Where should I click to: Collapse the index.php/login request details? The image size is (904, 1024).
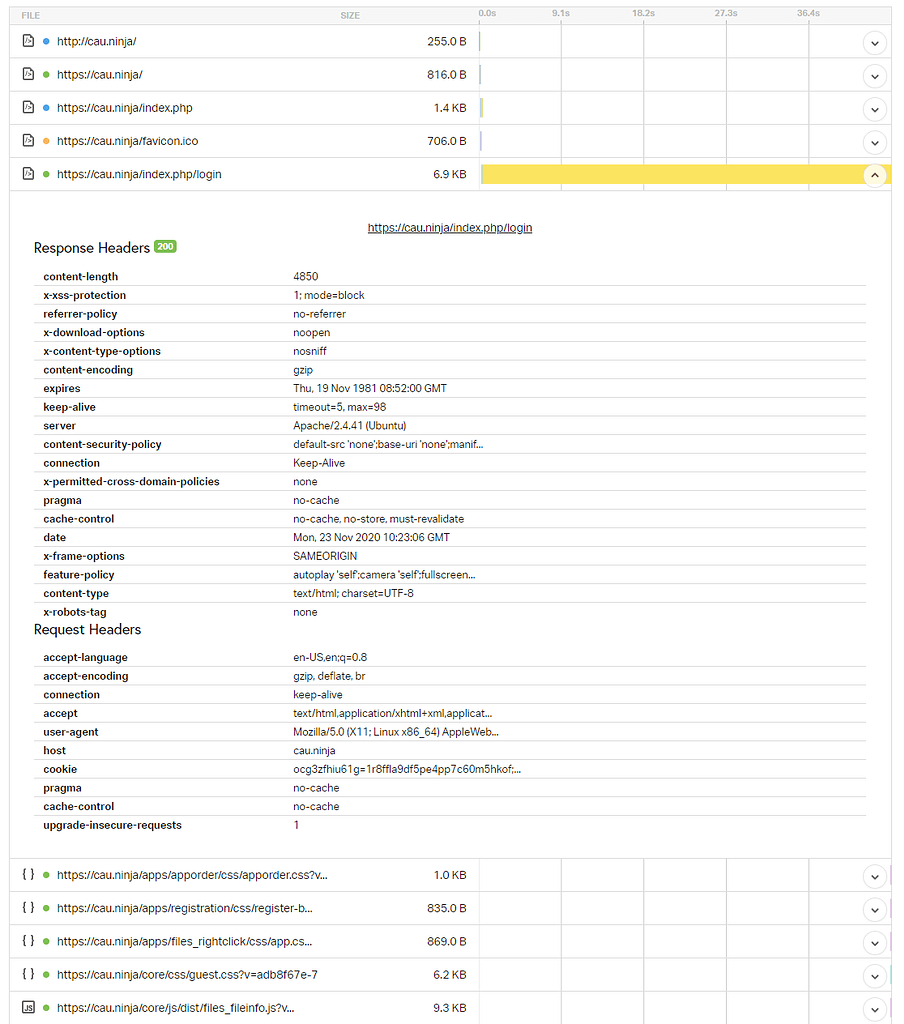875,175
